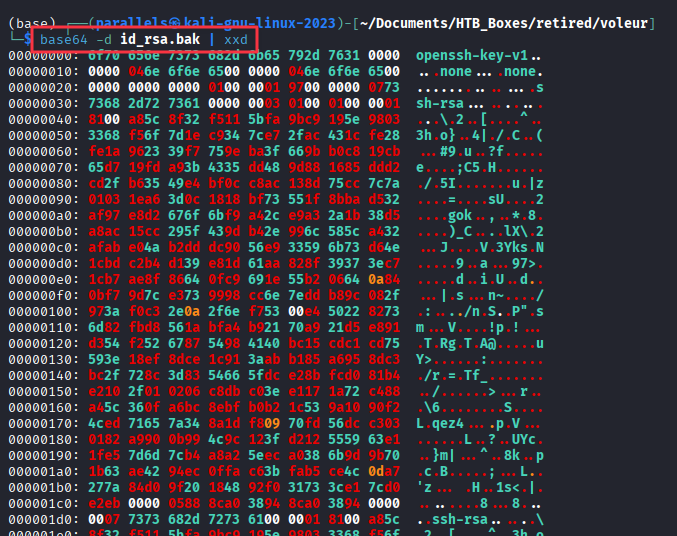Click the ASCII text 3h.o}..4|./.C..(

(x=480, y=136)
